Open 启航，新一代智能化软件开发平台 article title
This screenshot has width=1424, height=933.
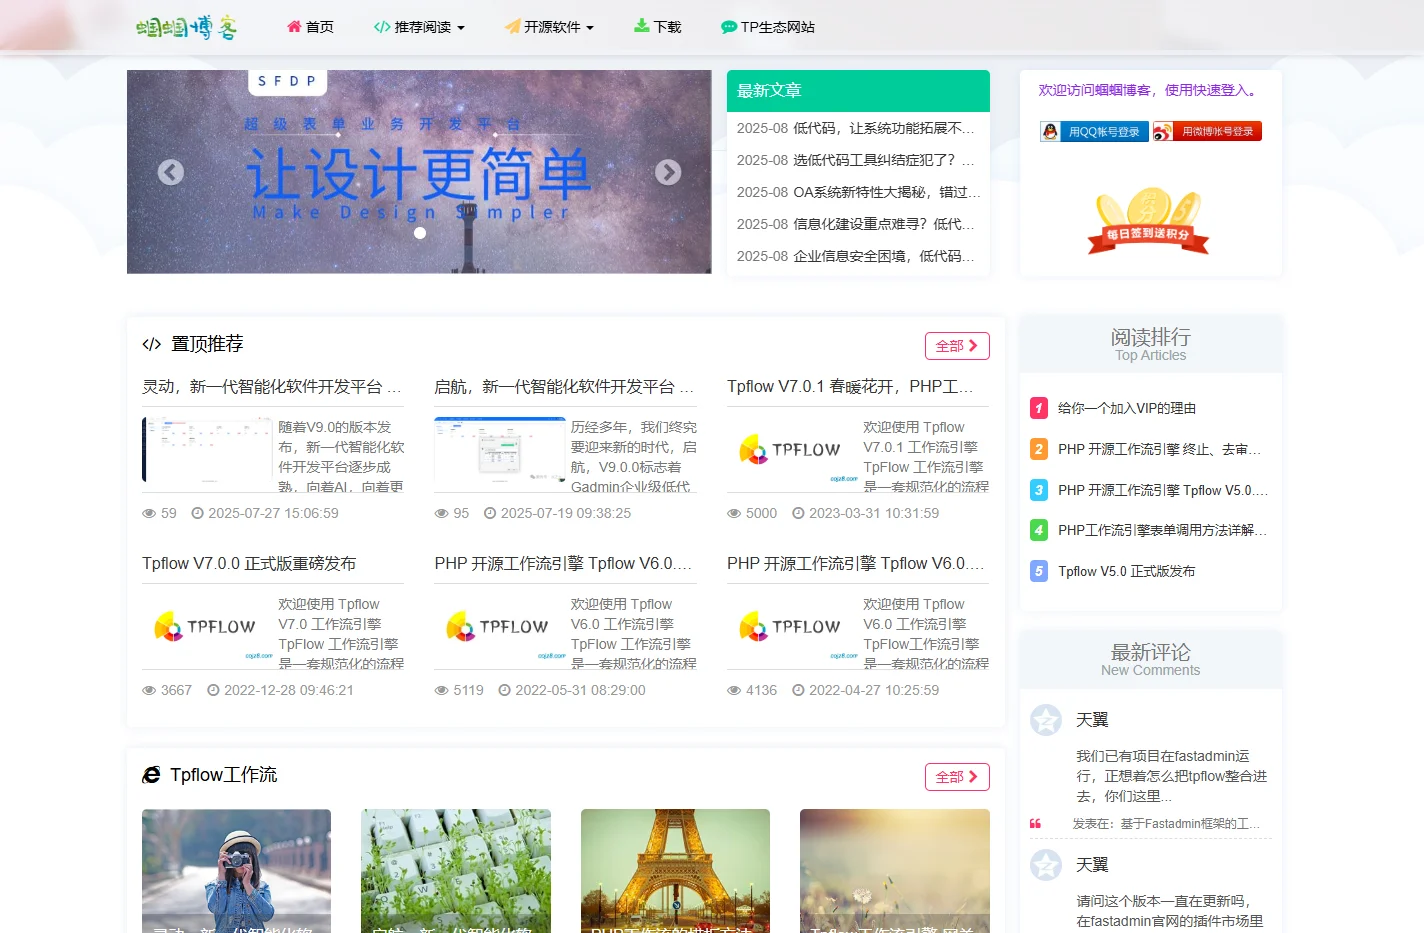[x=564, y=387]
